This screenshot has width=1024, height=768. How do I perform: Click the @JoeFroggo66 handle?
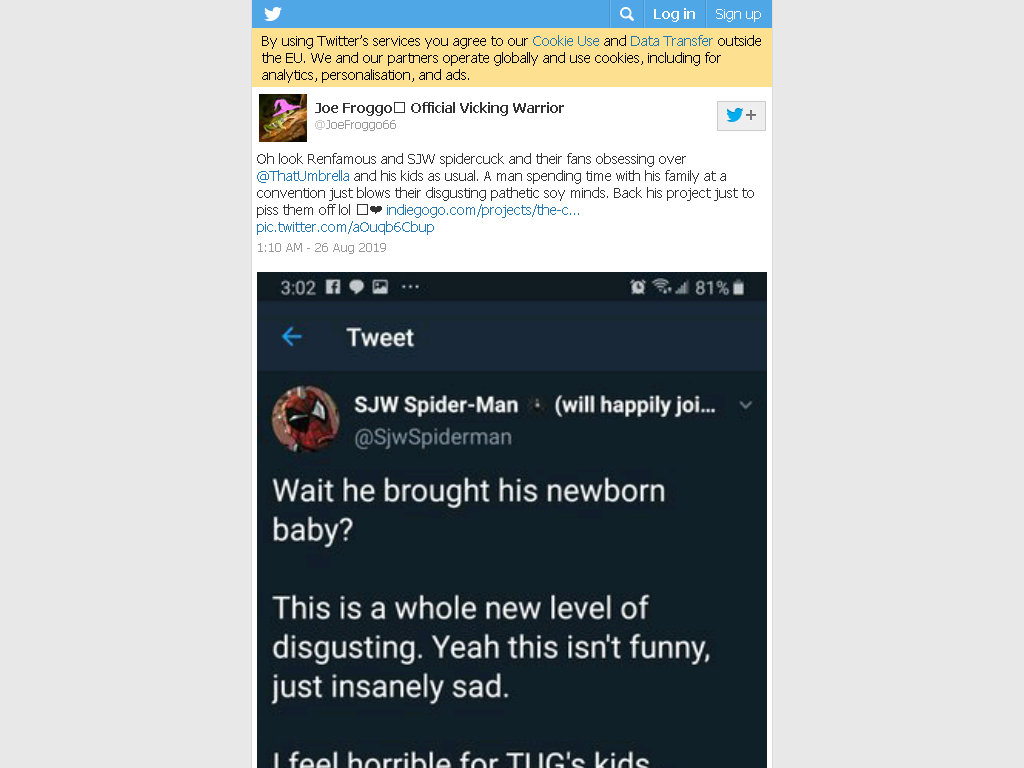coord(355,125)
